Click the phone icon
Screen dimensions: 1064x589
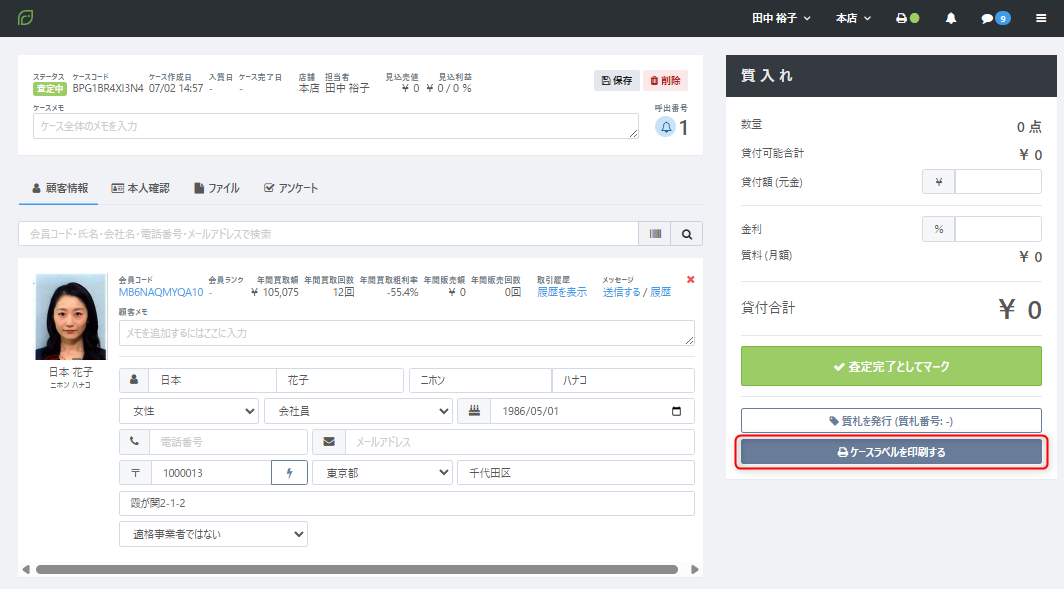(x=134, y=442)
